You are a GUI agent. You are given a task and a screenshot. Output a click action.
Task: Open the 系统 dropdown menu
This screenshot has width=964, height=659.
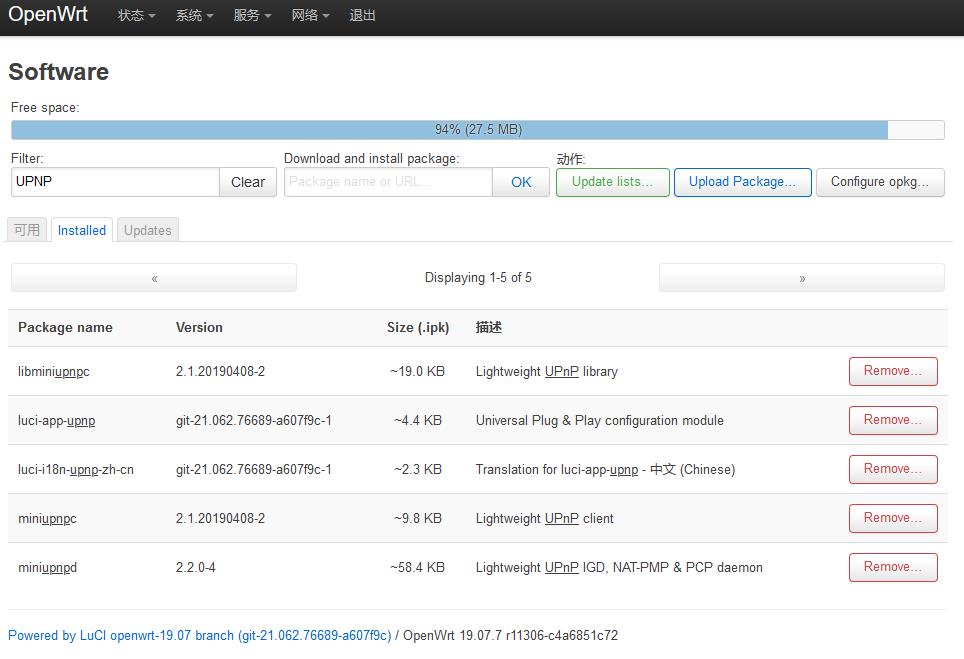click(194, 15)
